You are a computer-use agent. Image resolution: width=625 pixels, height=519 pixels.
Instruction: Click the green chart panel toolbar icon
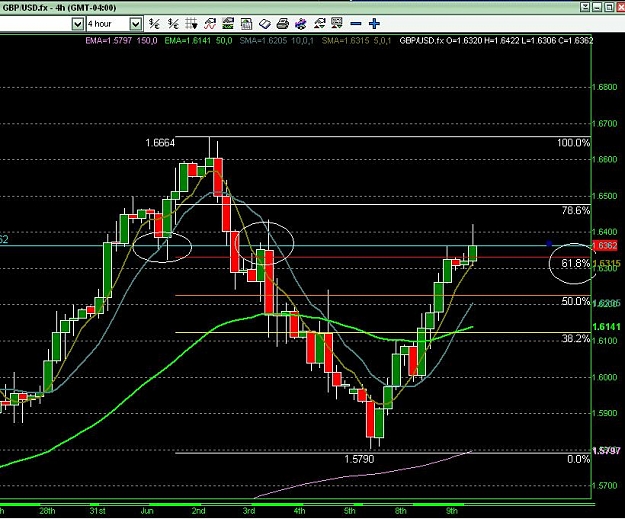(228, 24)
